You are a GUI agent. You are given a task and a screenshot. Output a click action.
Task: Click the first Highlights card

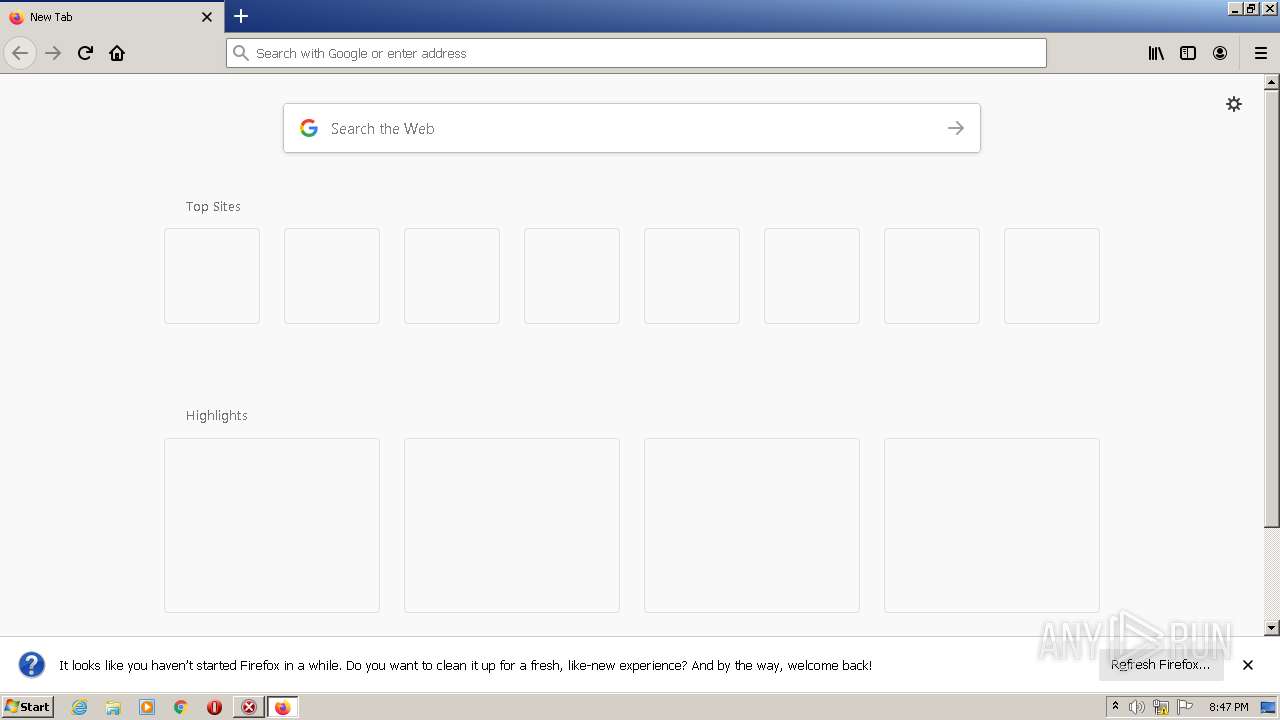pyautogui.click(x=272, y=525)
